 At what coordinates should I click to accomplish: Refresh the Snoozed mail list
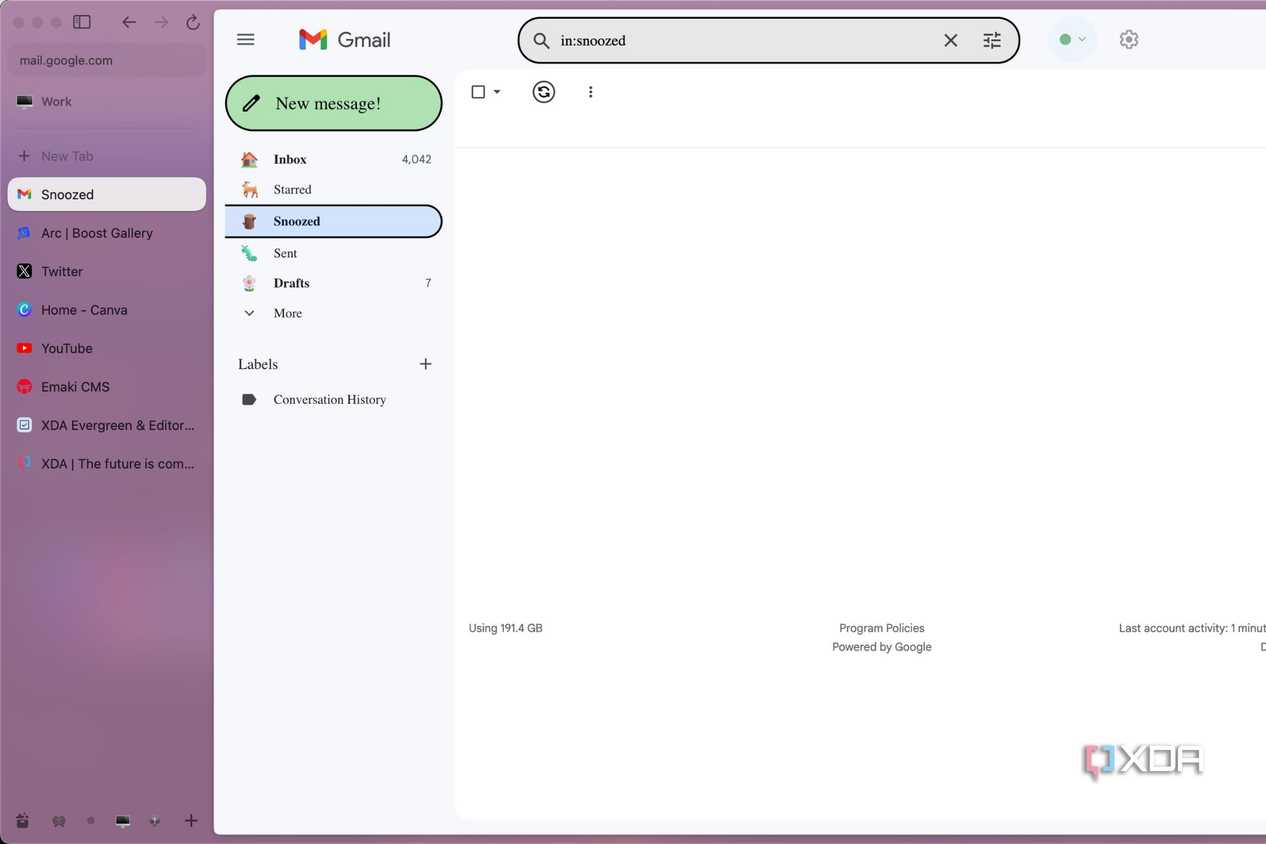[543, 92]
